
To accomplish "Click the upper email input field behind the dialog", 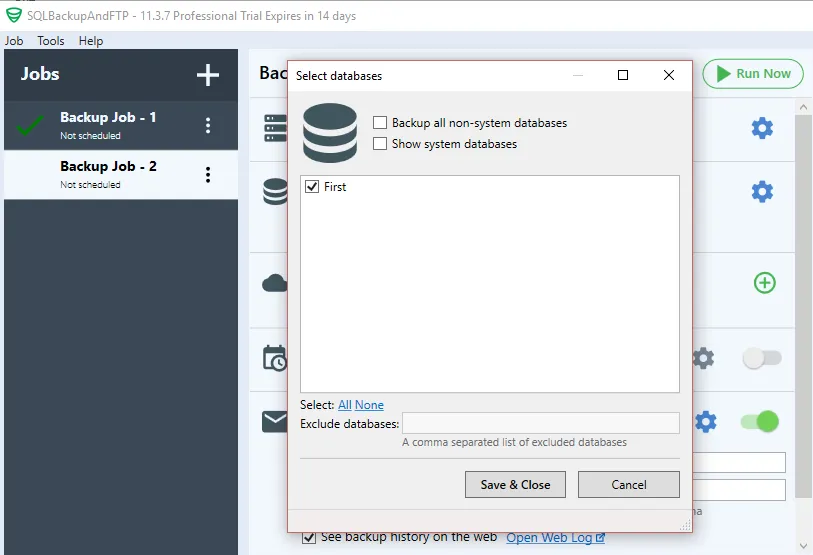I will [739, 462].
